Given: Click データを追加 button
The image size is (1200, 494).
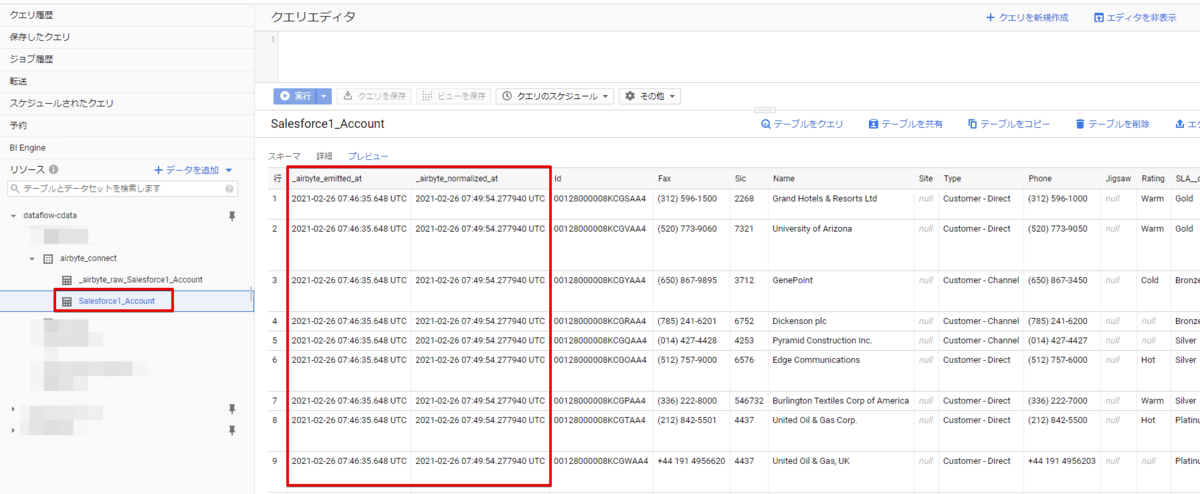Looking at the screenshot, I should (194, 170).
